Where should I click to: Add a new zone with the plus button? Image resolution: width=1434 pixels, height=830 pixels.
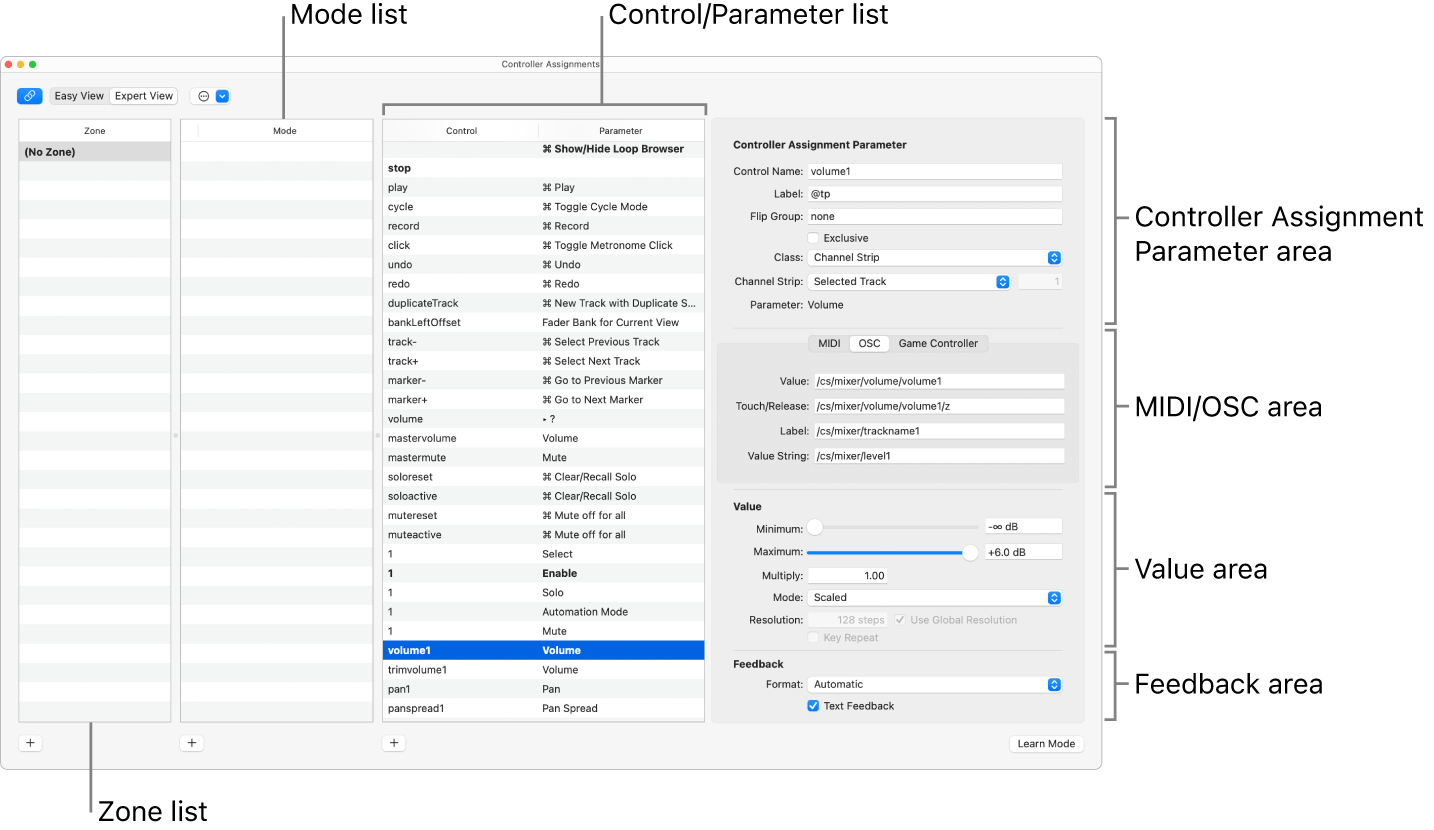[x=30, y=742]
